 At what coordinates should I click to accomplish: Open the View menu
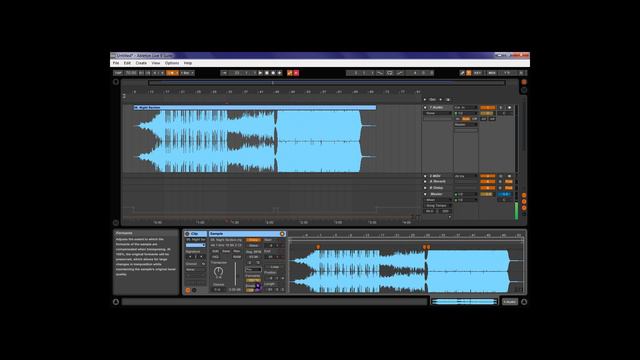coord(156,63)
